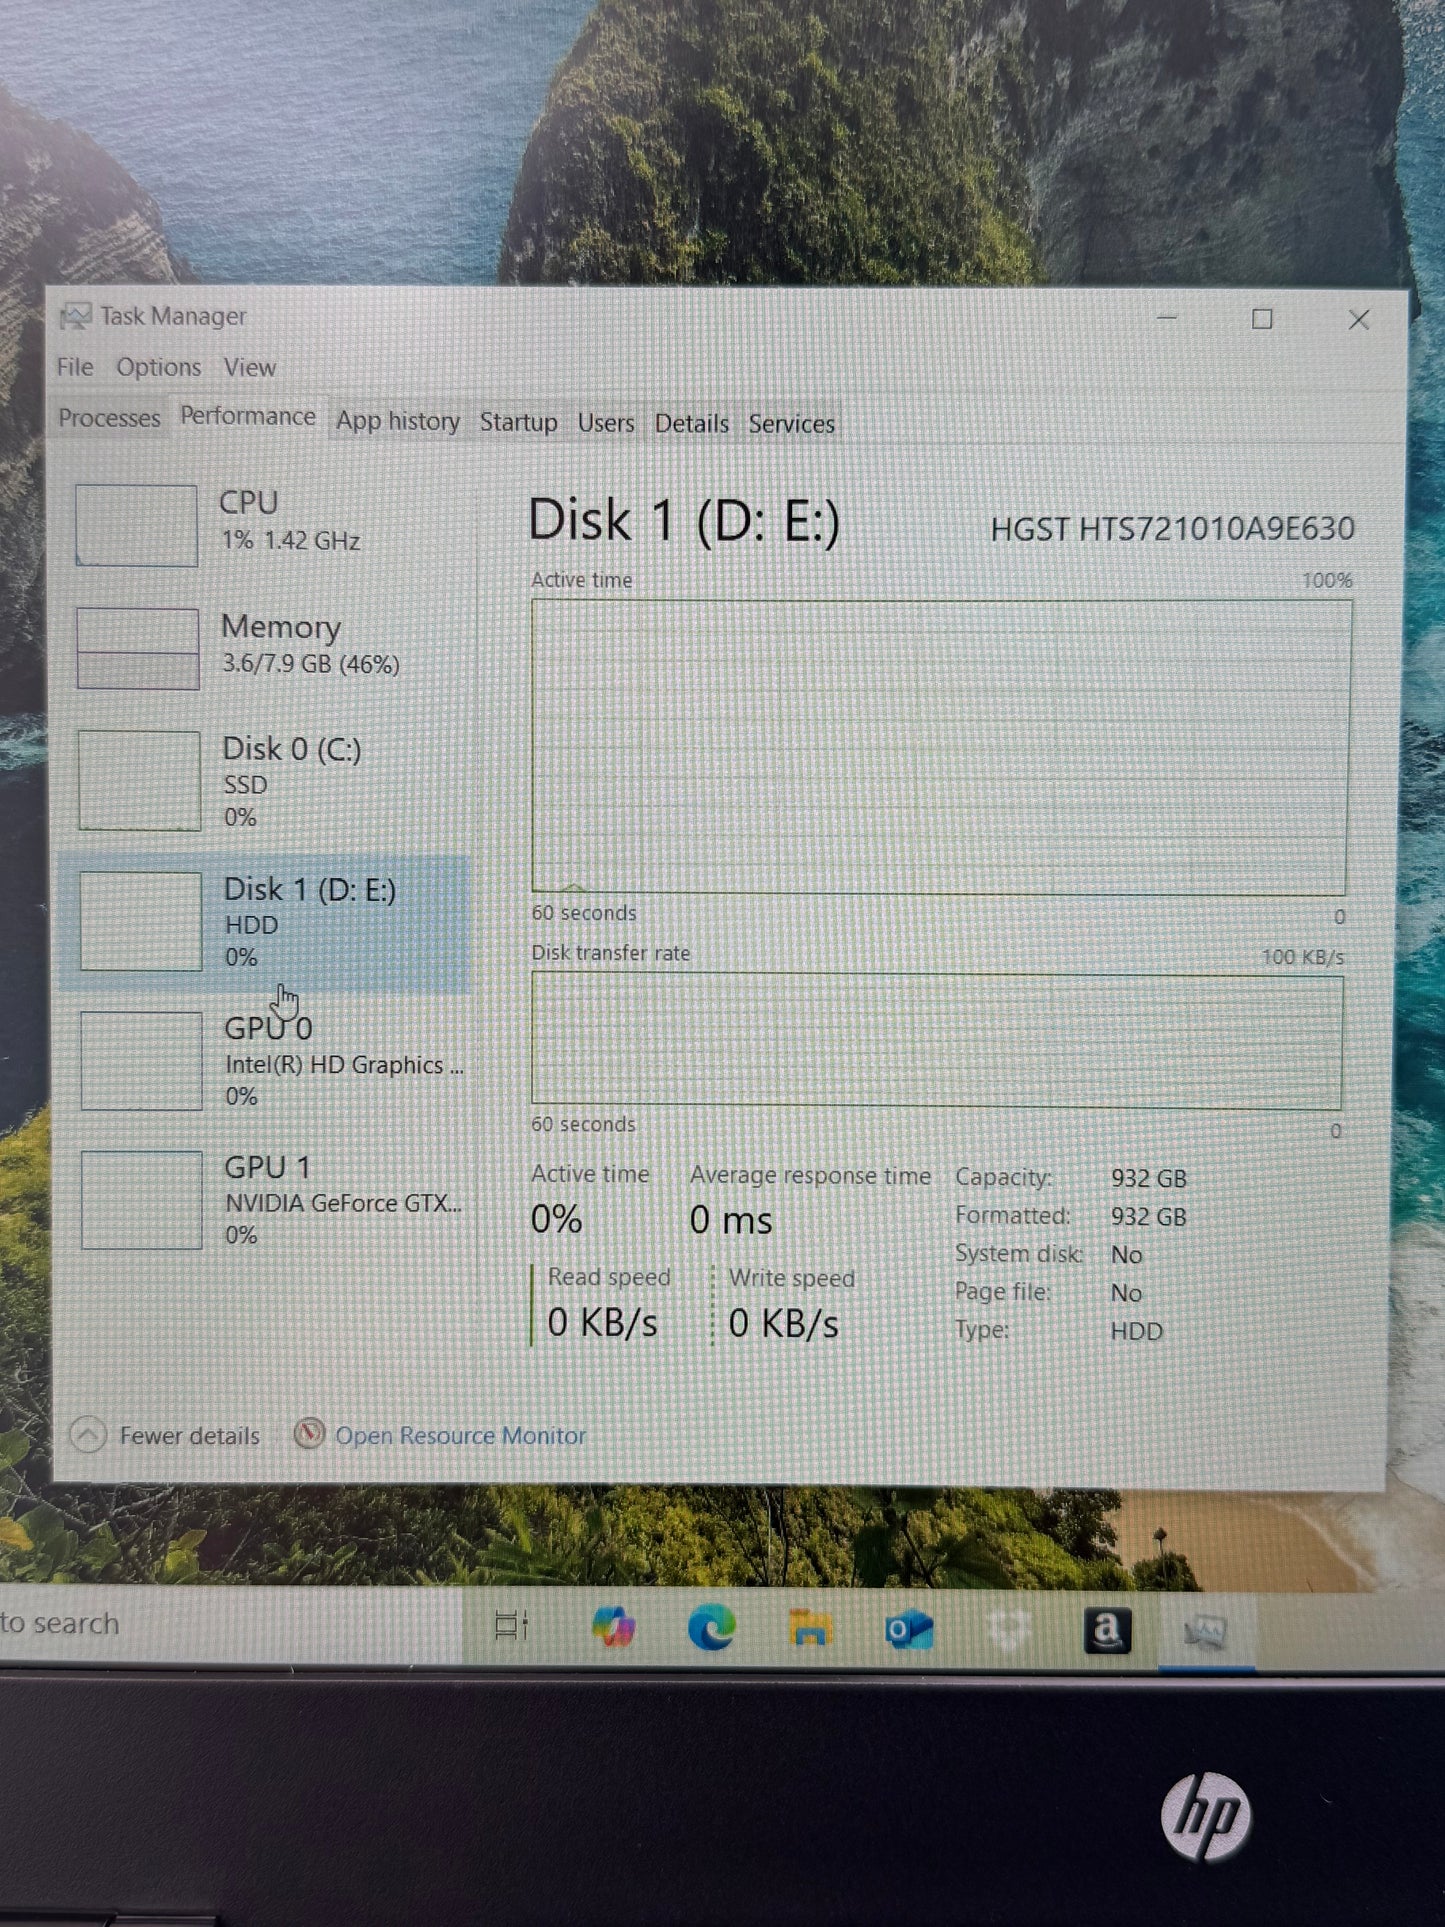Open the File menu
This screenshot has height=1927, width=1445.
[75, 367]
